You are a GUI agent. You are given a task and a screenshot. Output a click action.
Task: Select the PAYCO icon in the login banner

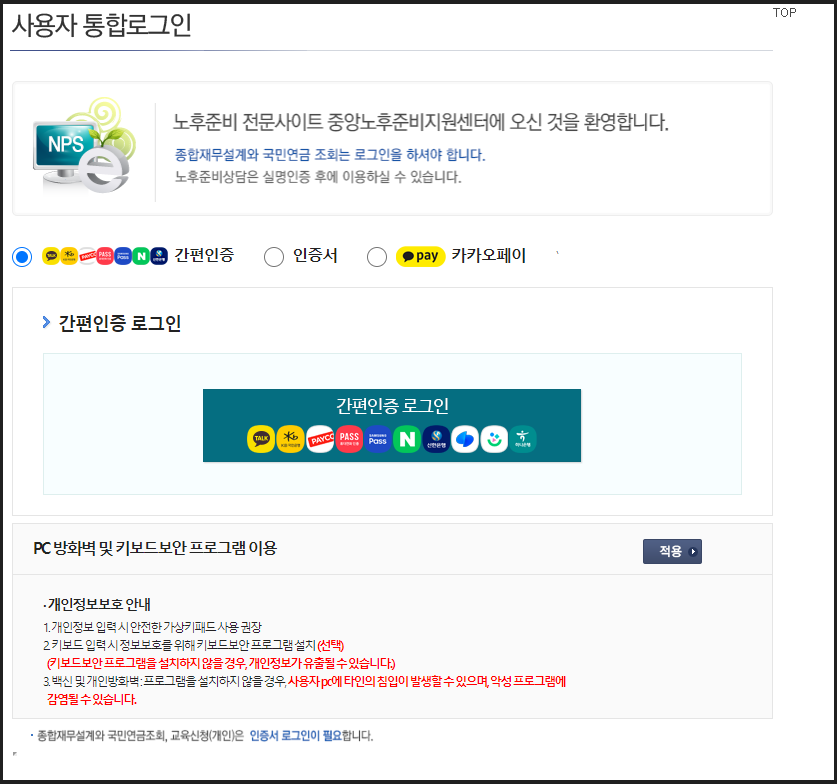coord(319,438)
